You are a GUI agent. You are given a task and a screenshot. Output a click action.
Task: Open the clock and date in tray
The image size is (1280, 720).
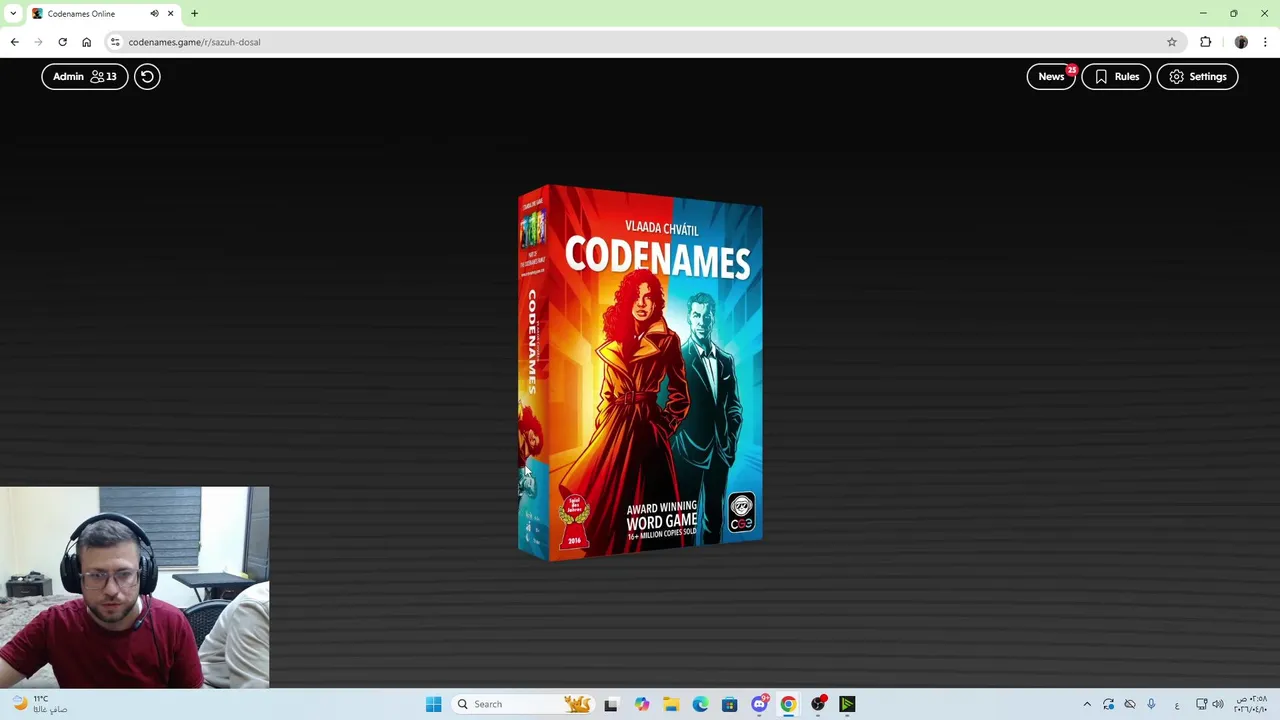click(x=1251, y=704)
